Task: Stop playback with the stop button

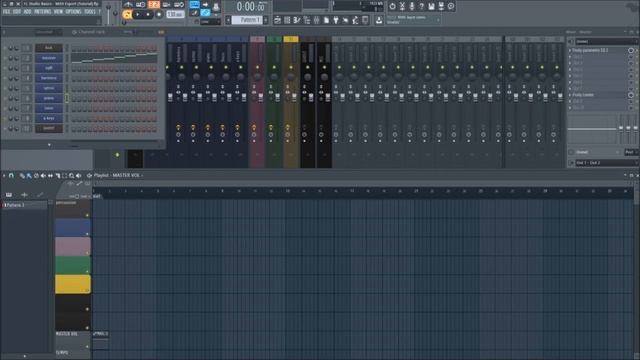Action: point(148,15)
